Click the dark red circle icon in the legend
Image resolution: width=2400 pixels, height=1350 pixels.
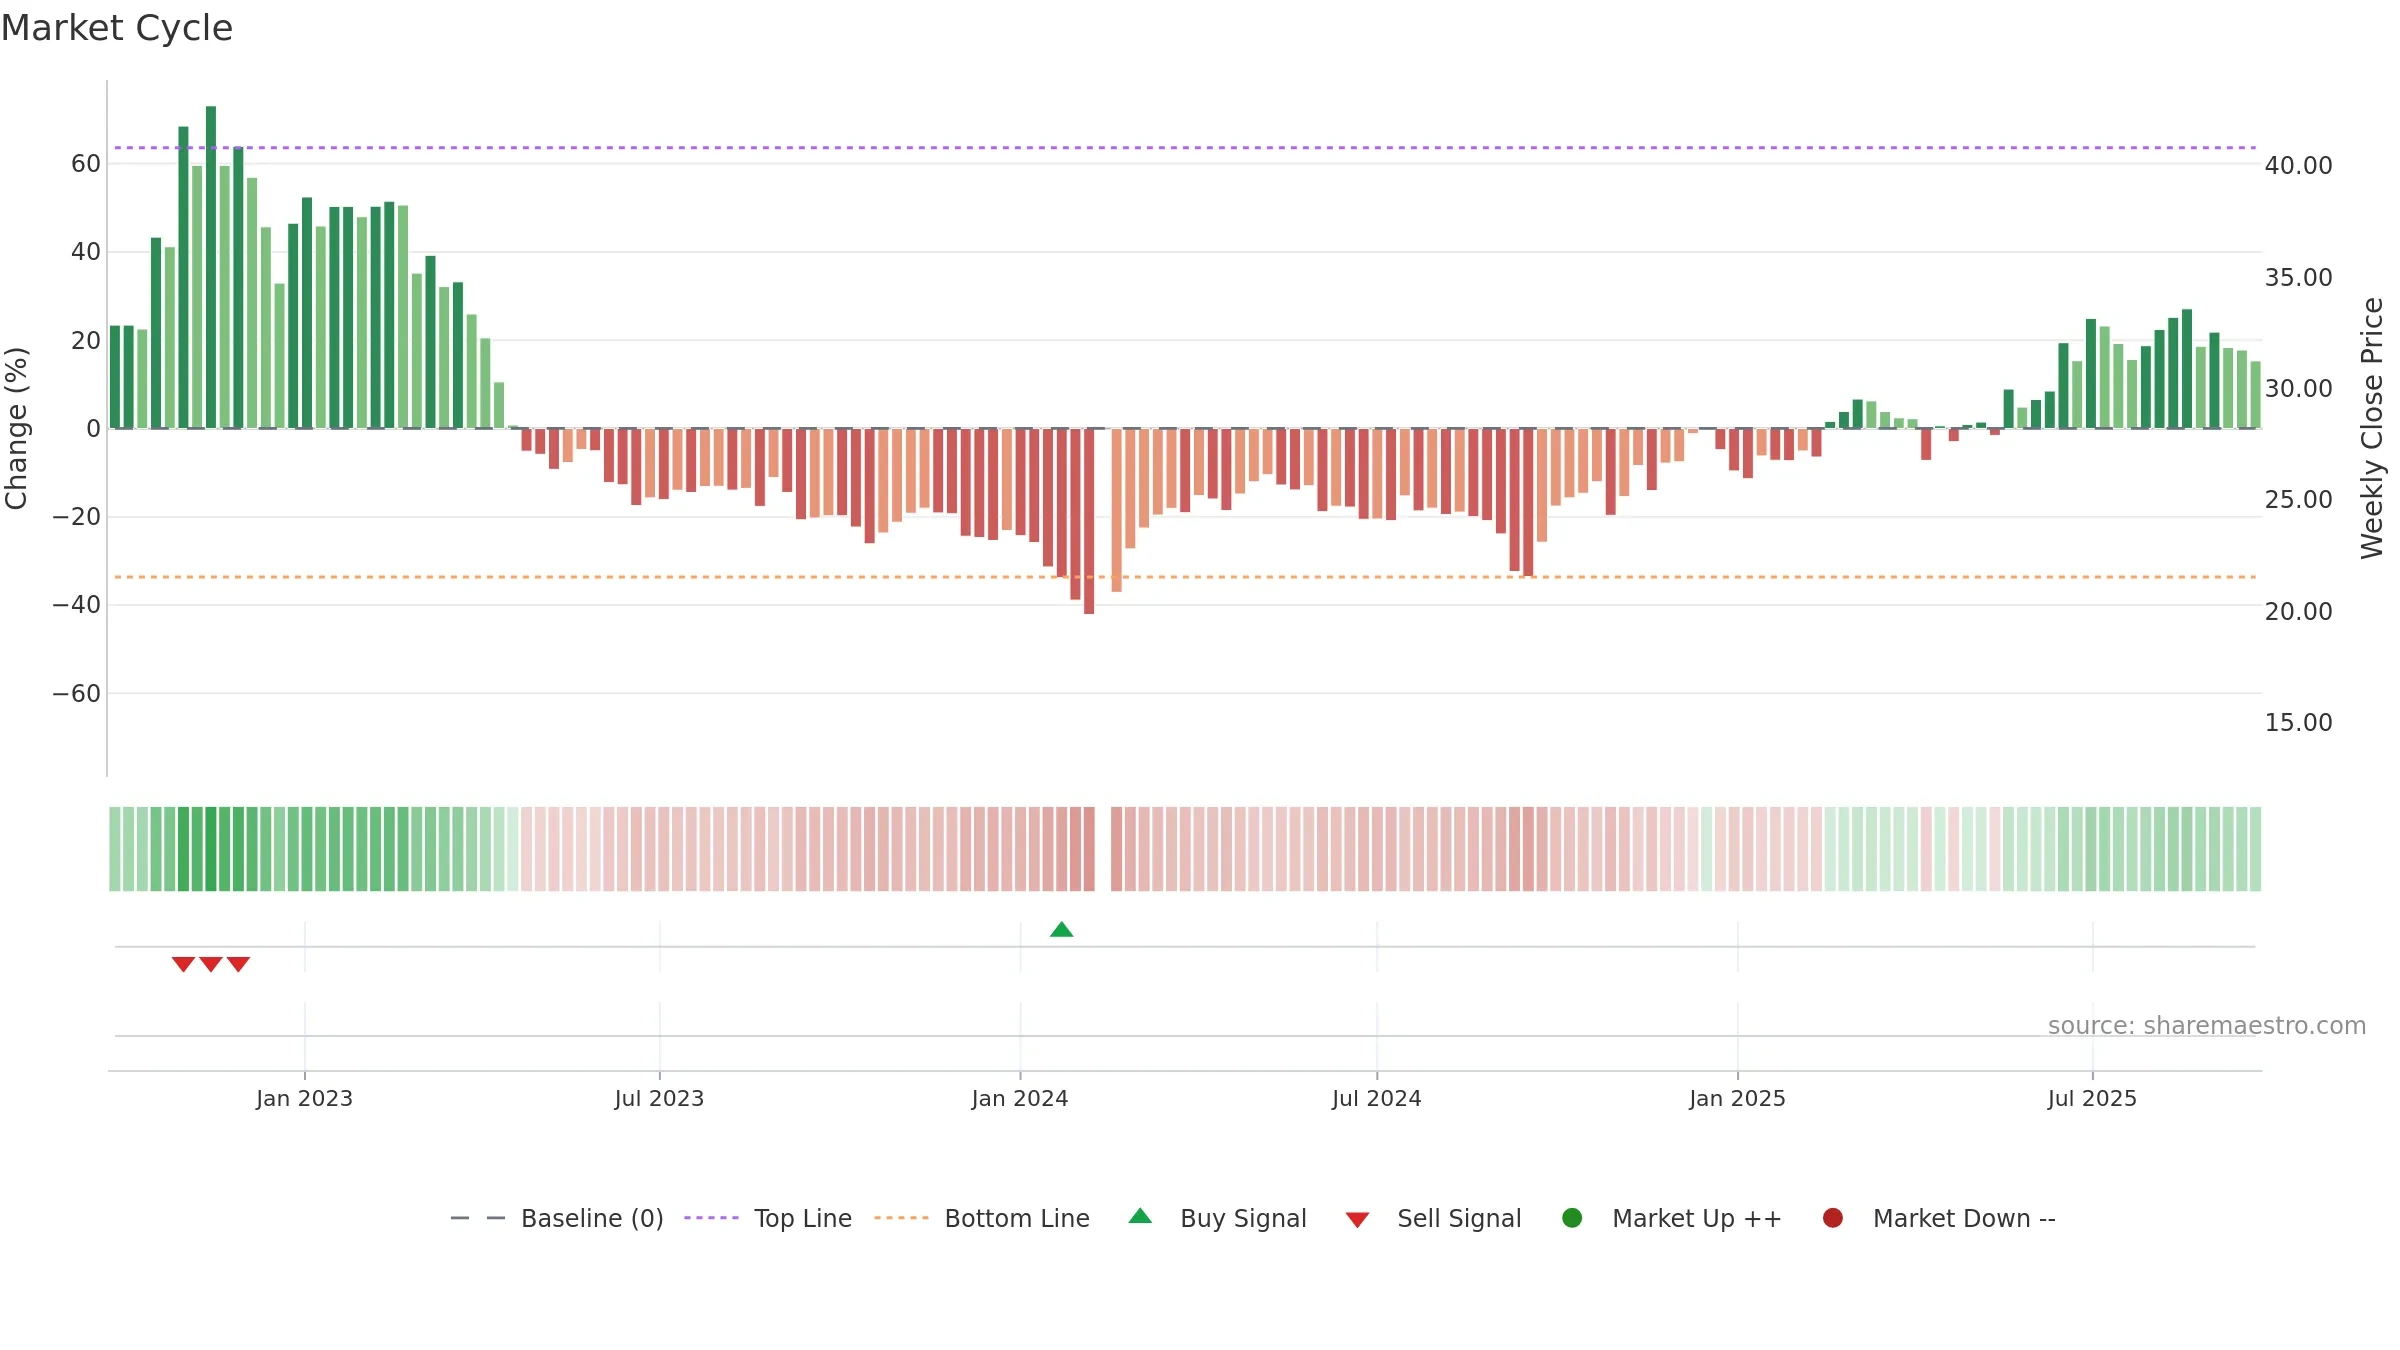(1833, 1218)
